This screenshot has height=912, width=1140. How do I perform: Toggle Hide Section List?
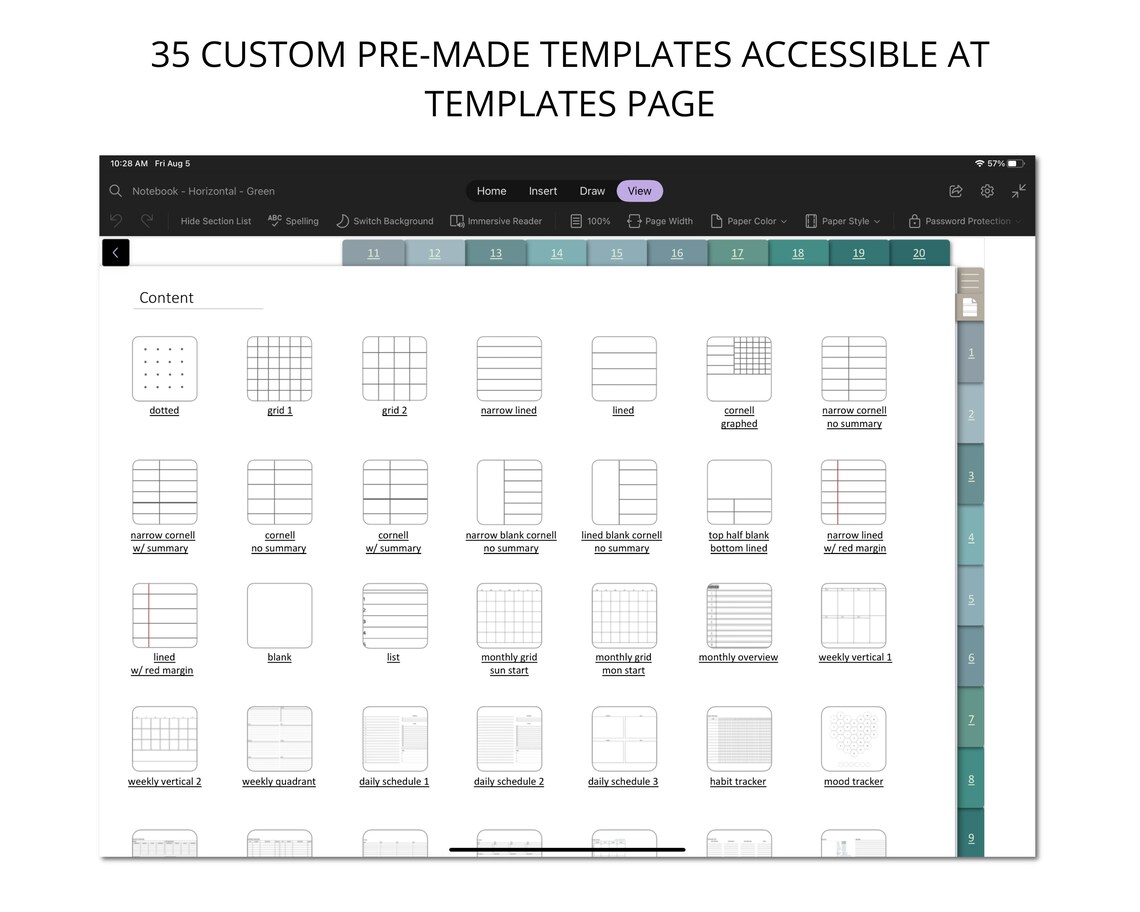pyautogui.click(x=215, y=221)
